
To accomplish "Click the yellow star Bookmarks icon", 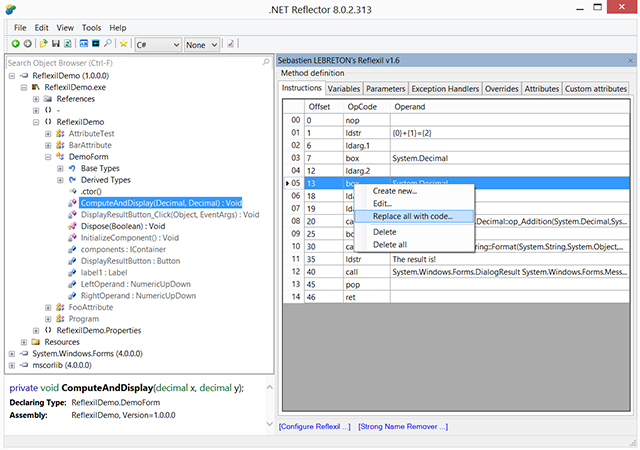I will point(123,44).
